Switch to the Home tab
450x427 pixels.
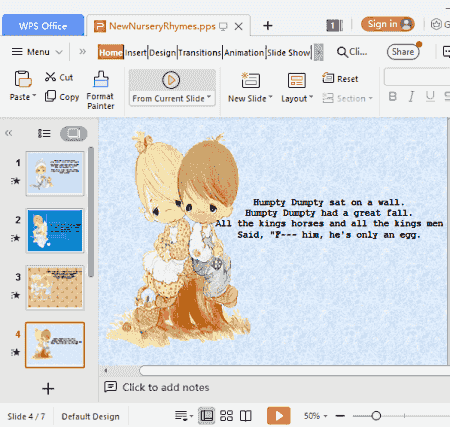111,52
